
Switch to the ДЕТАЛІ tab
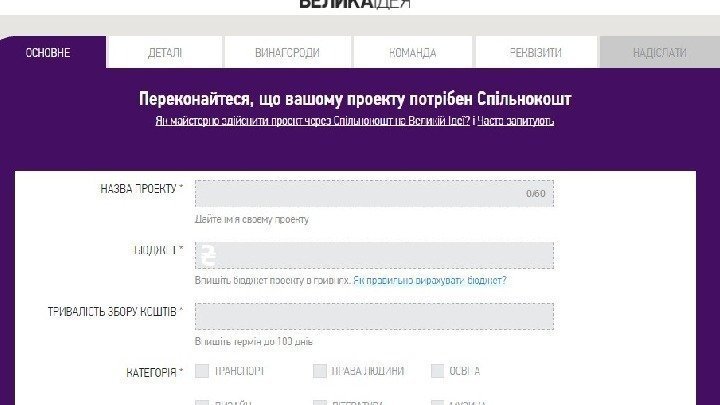165,52
